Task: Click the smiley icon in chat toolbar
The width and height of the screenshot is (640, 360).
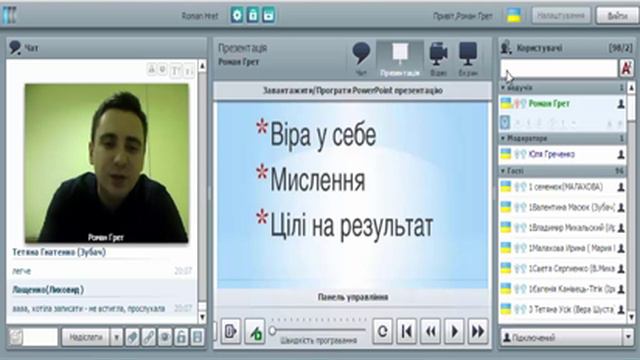Action: (x=165, y=337)
